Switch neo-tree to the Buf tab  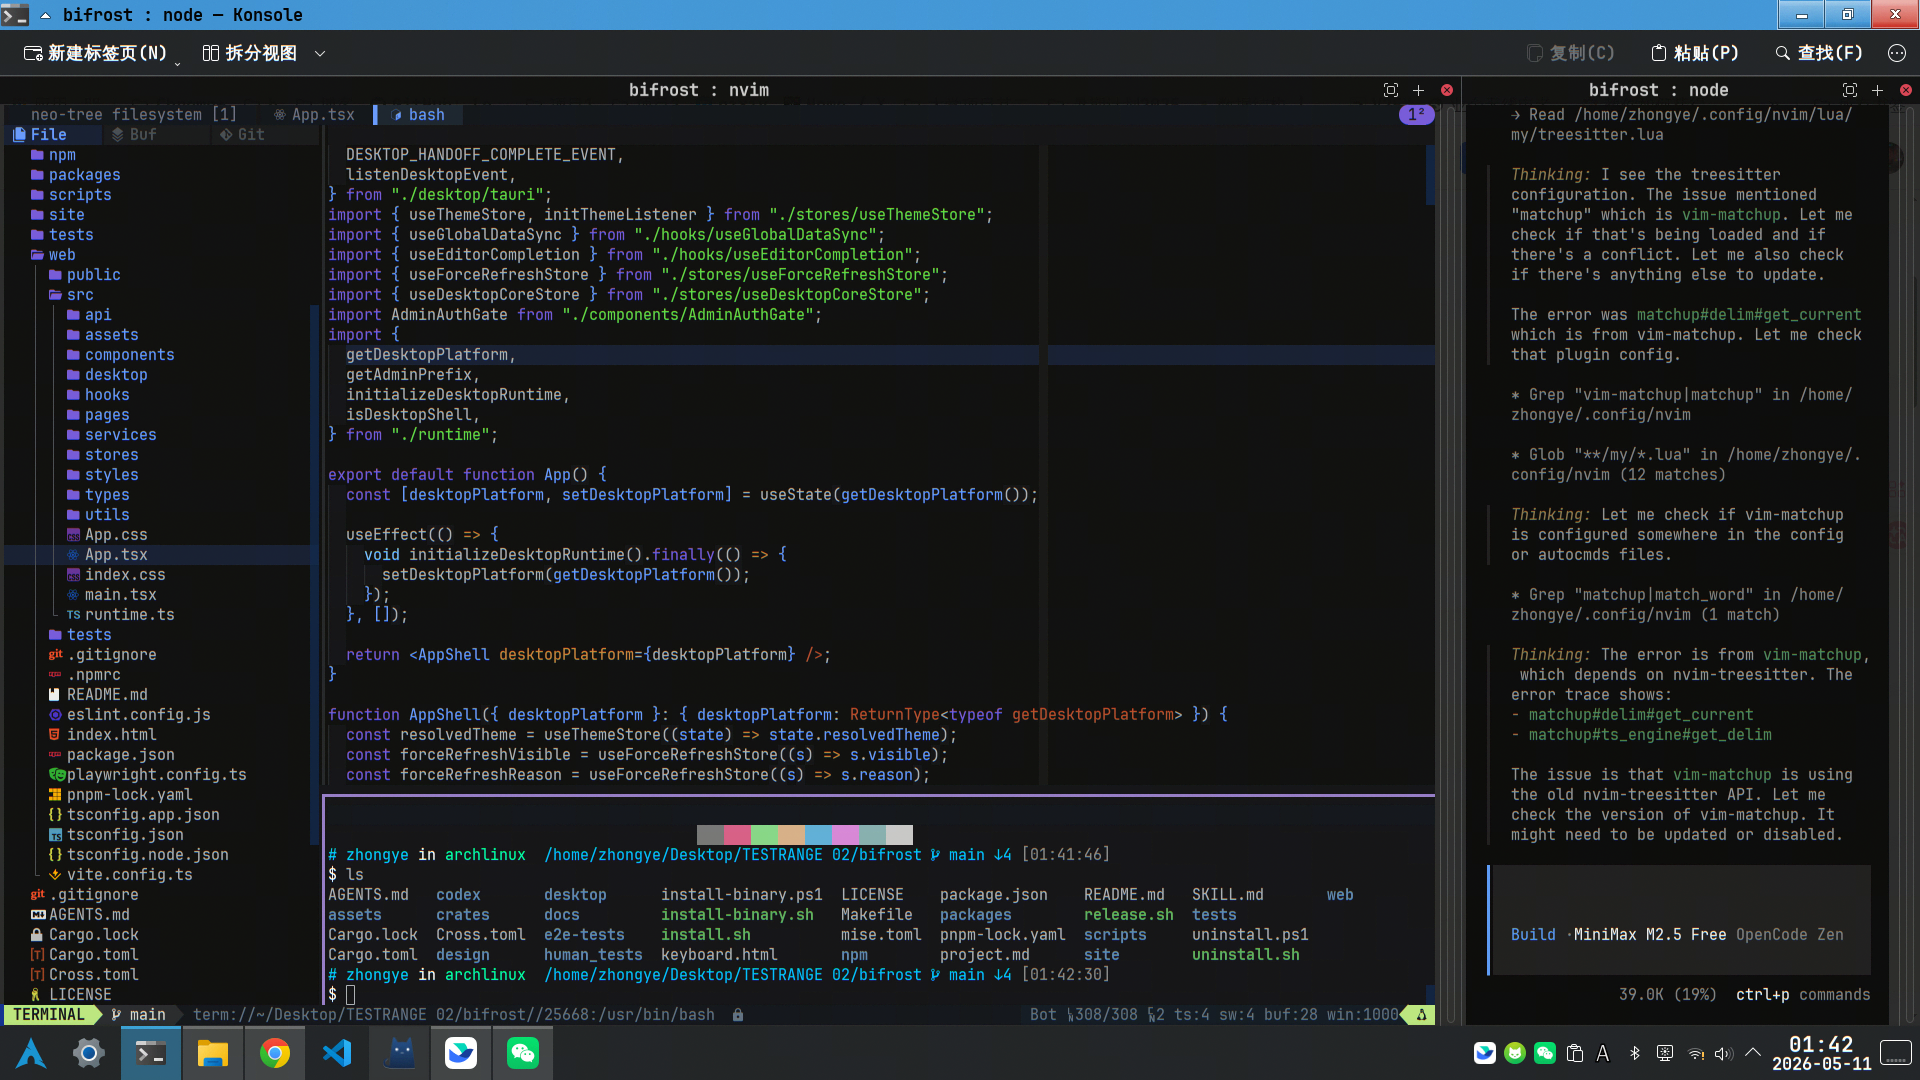[134, 135]
